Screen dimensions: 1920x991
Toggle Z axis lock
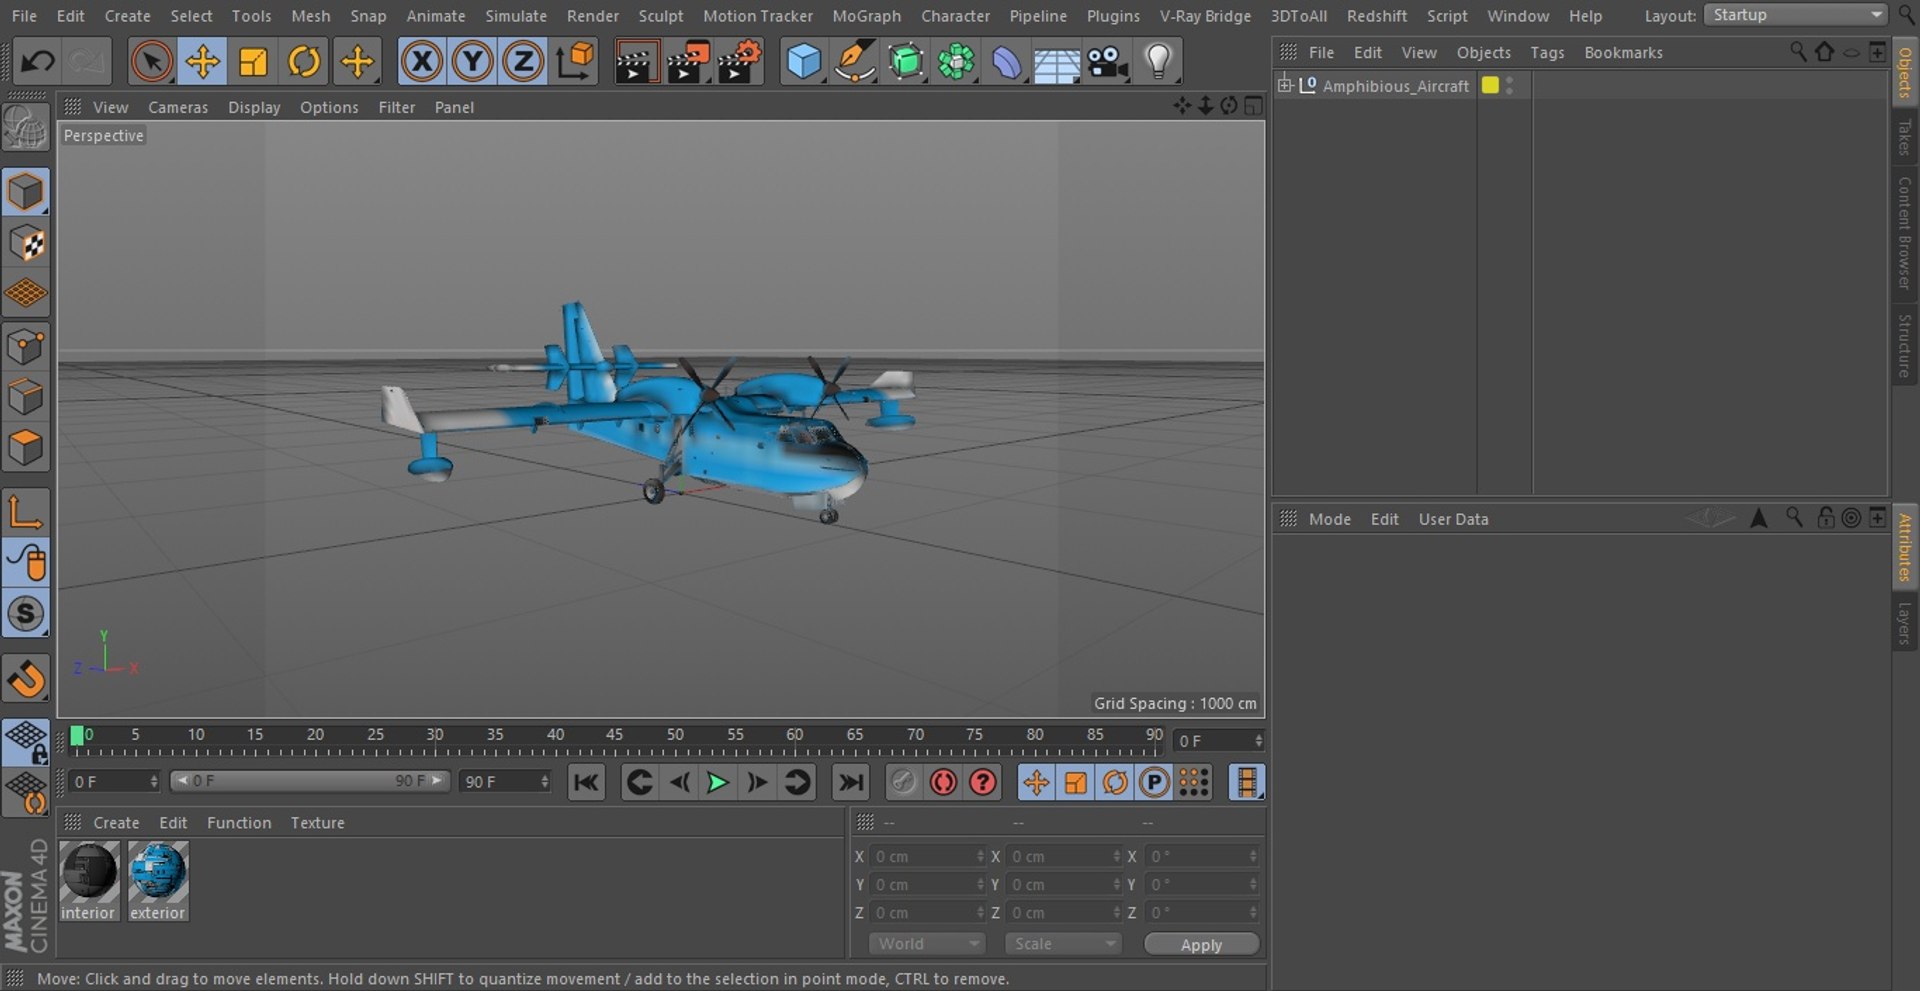click(522, 62)
